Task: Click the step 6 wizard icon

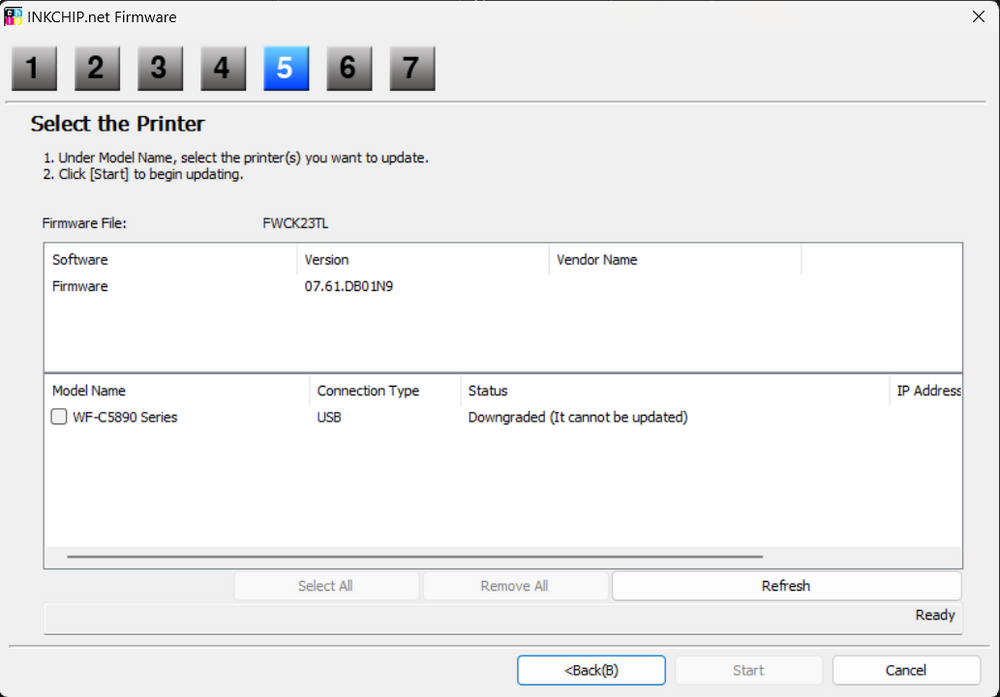Action: (348, 68)
